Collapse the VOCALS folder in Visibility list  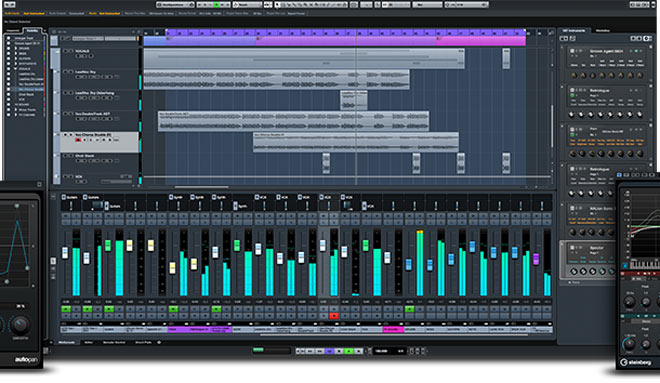click(16, 69)
